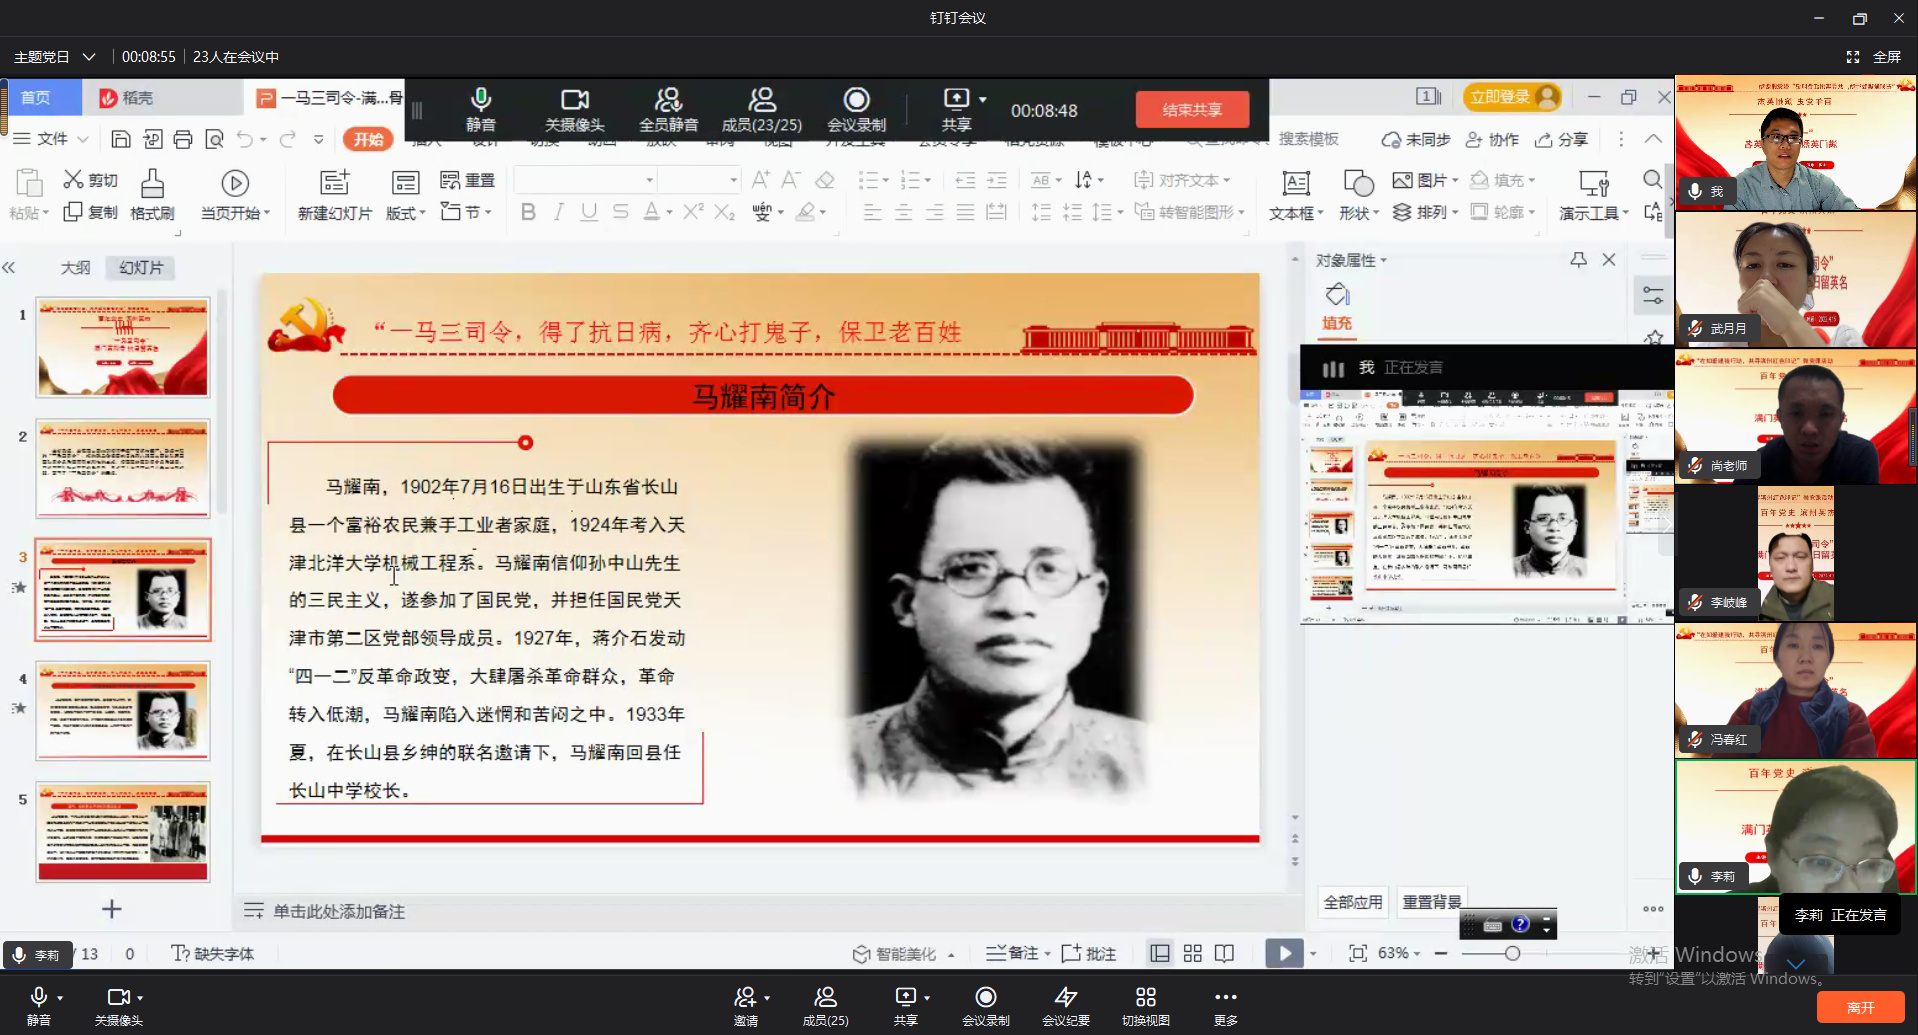Click the 结束共享 button
The height and width of the screenshot is (1035, 1918).
click(1192, 109)
